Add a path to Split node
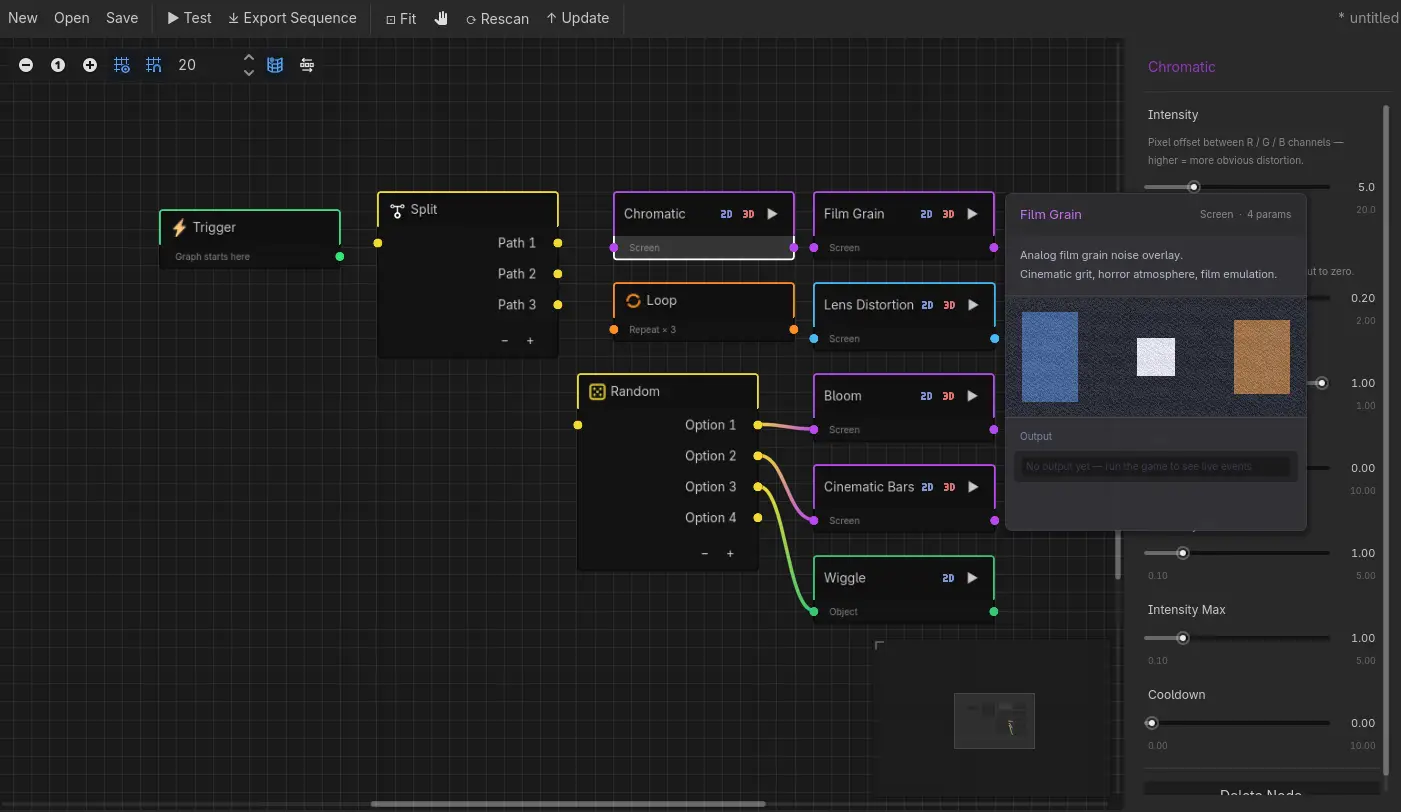Viewport: 1401px width, 812px height. [530, 341]
